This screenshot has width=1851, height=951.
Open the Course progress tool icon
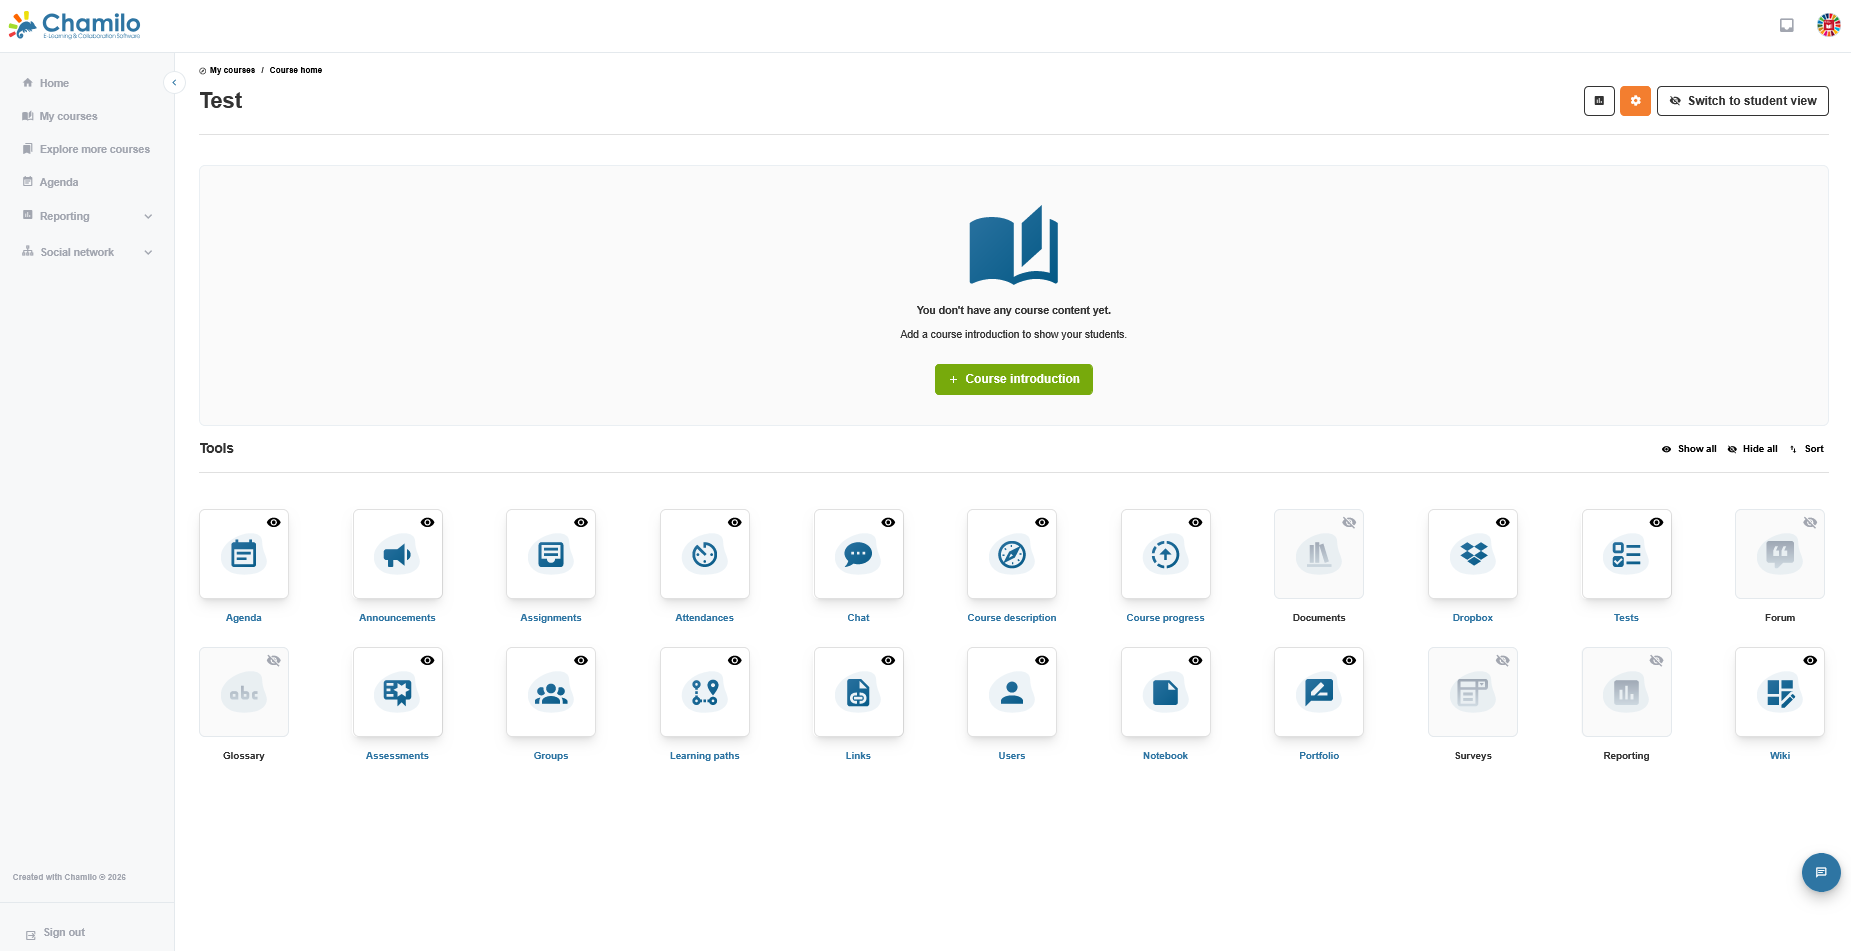point(1166,554)
